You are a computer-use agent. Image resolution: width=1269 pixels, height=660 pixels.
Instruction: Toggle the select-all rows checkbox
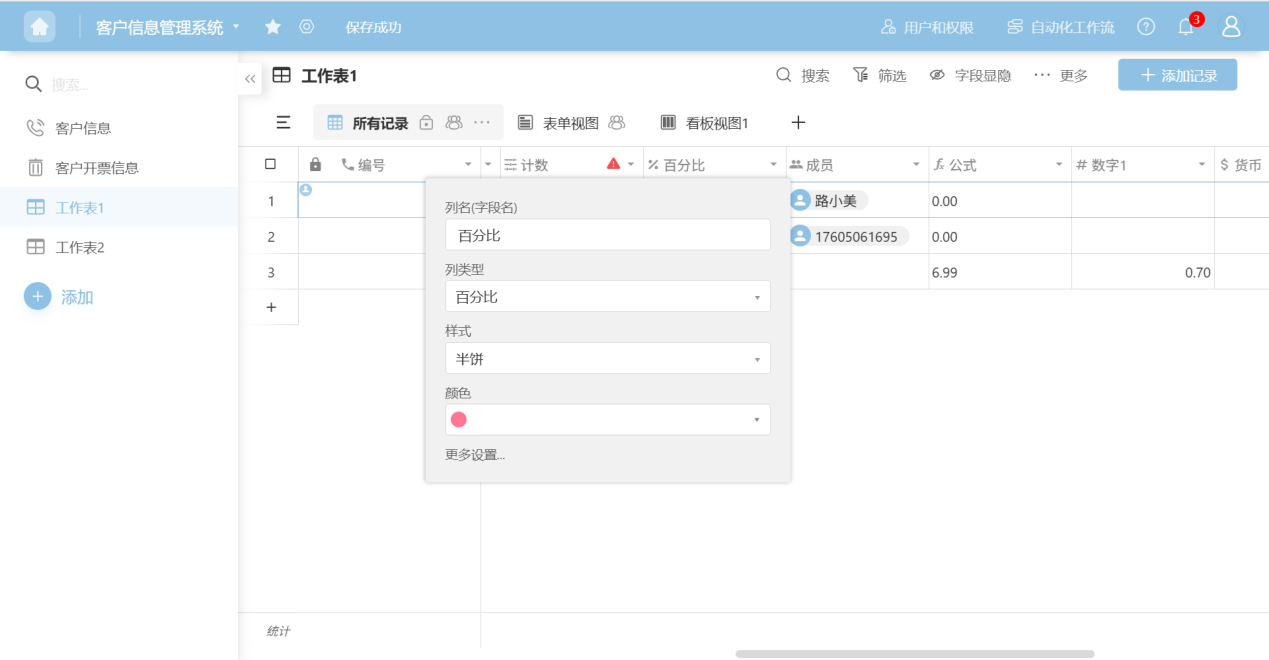pos(270,164)
